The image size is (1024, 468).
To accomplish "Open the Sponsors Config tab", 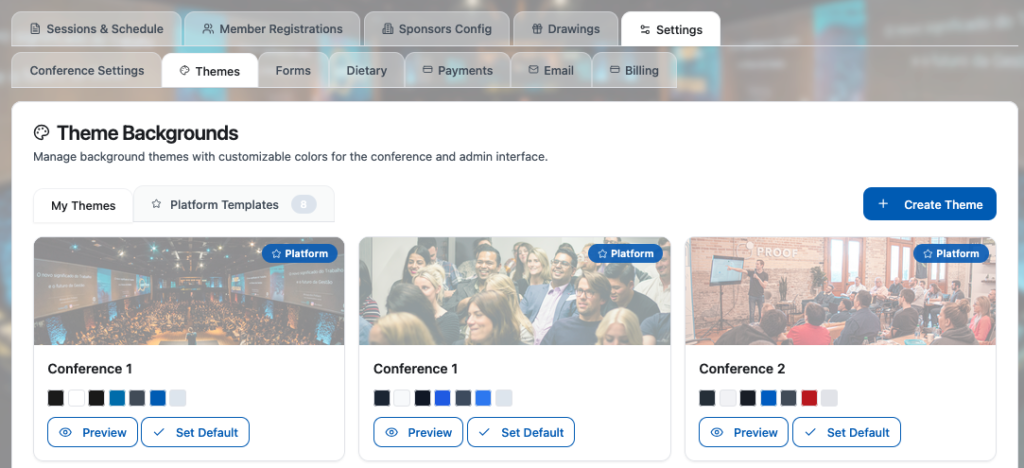I will coord(436,29).
